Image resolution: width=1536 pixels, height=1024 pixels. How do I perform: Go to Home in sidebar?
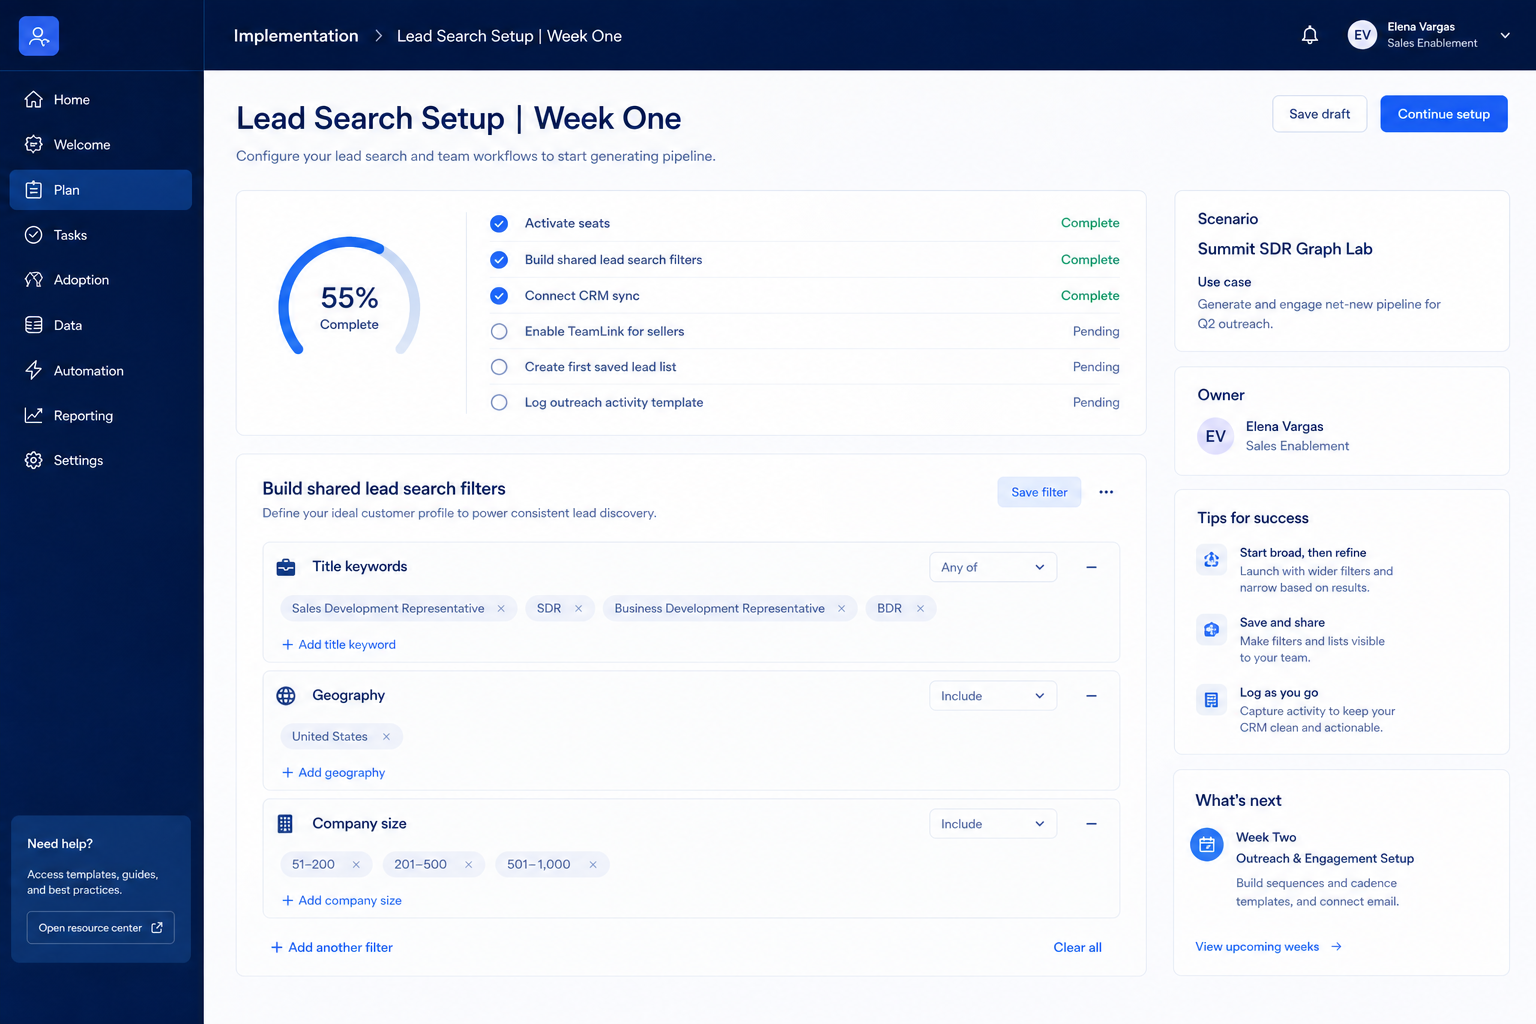[x=100, y=99]
